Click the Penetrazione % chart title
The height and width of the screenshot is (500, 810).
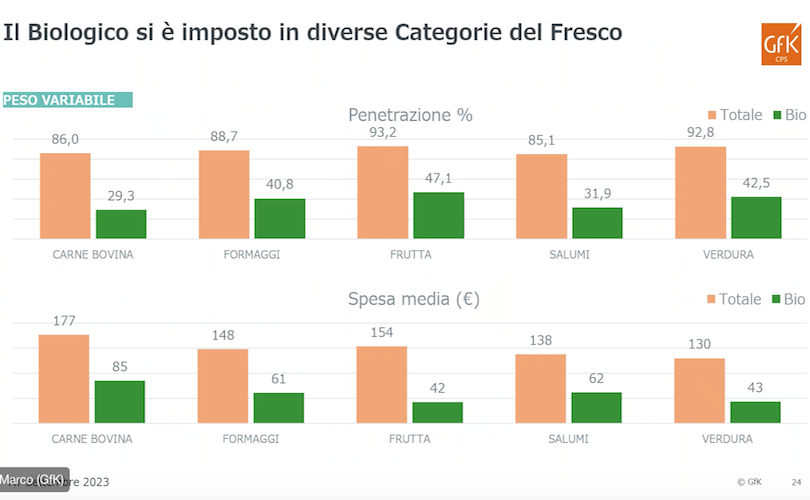click(410, 115)
